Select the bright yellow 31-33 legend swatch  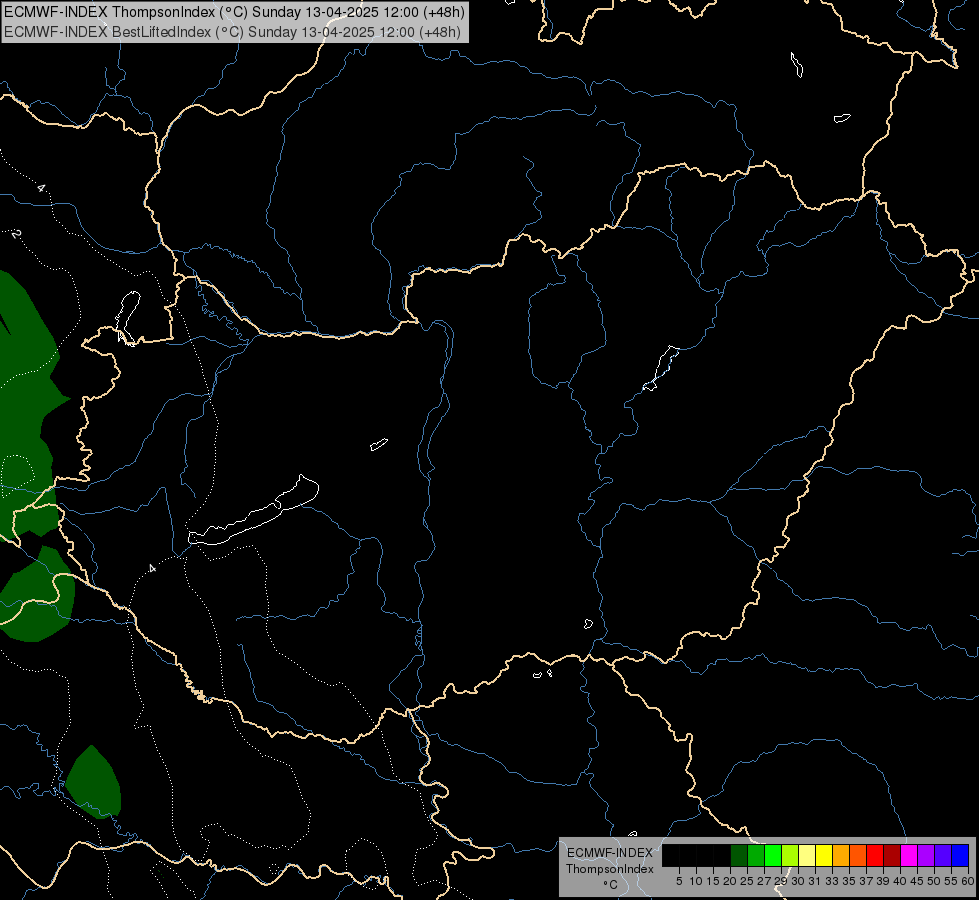tap(824, 855)
